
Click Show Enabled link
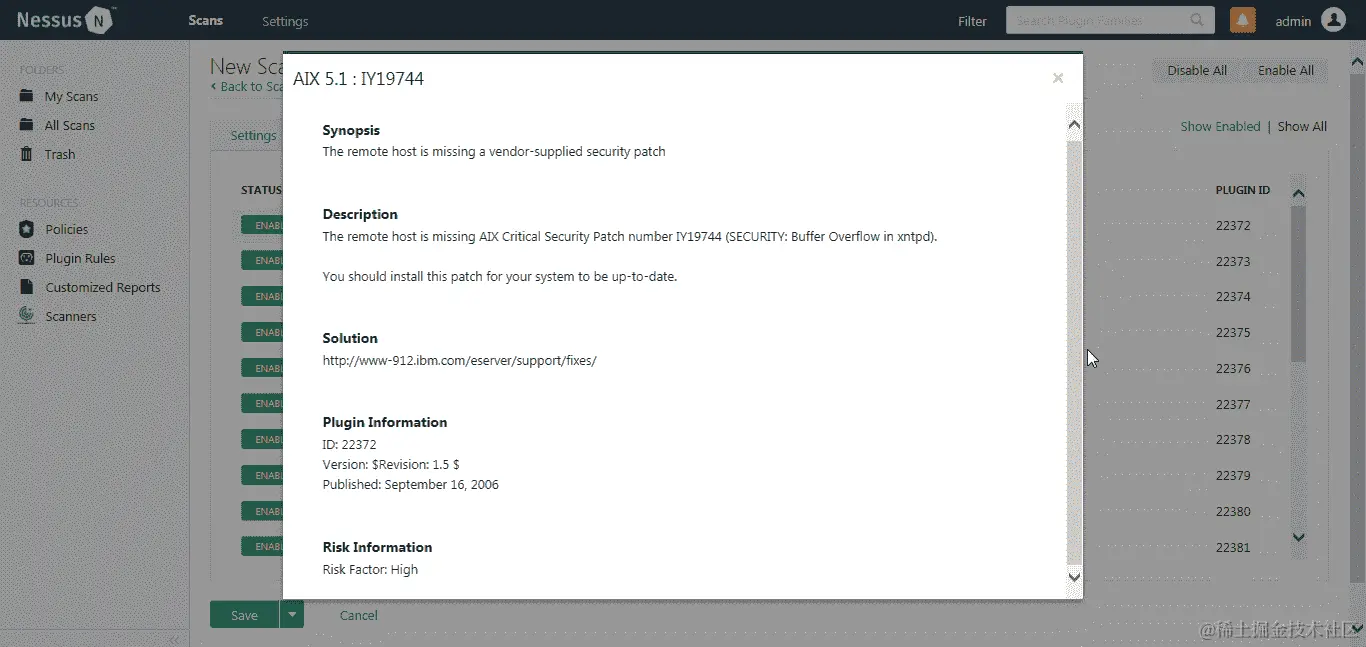(x=1220, y=127)
